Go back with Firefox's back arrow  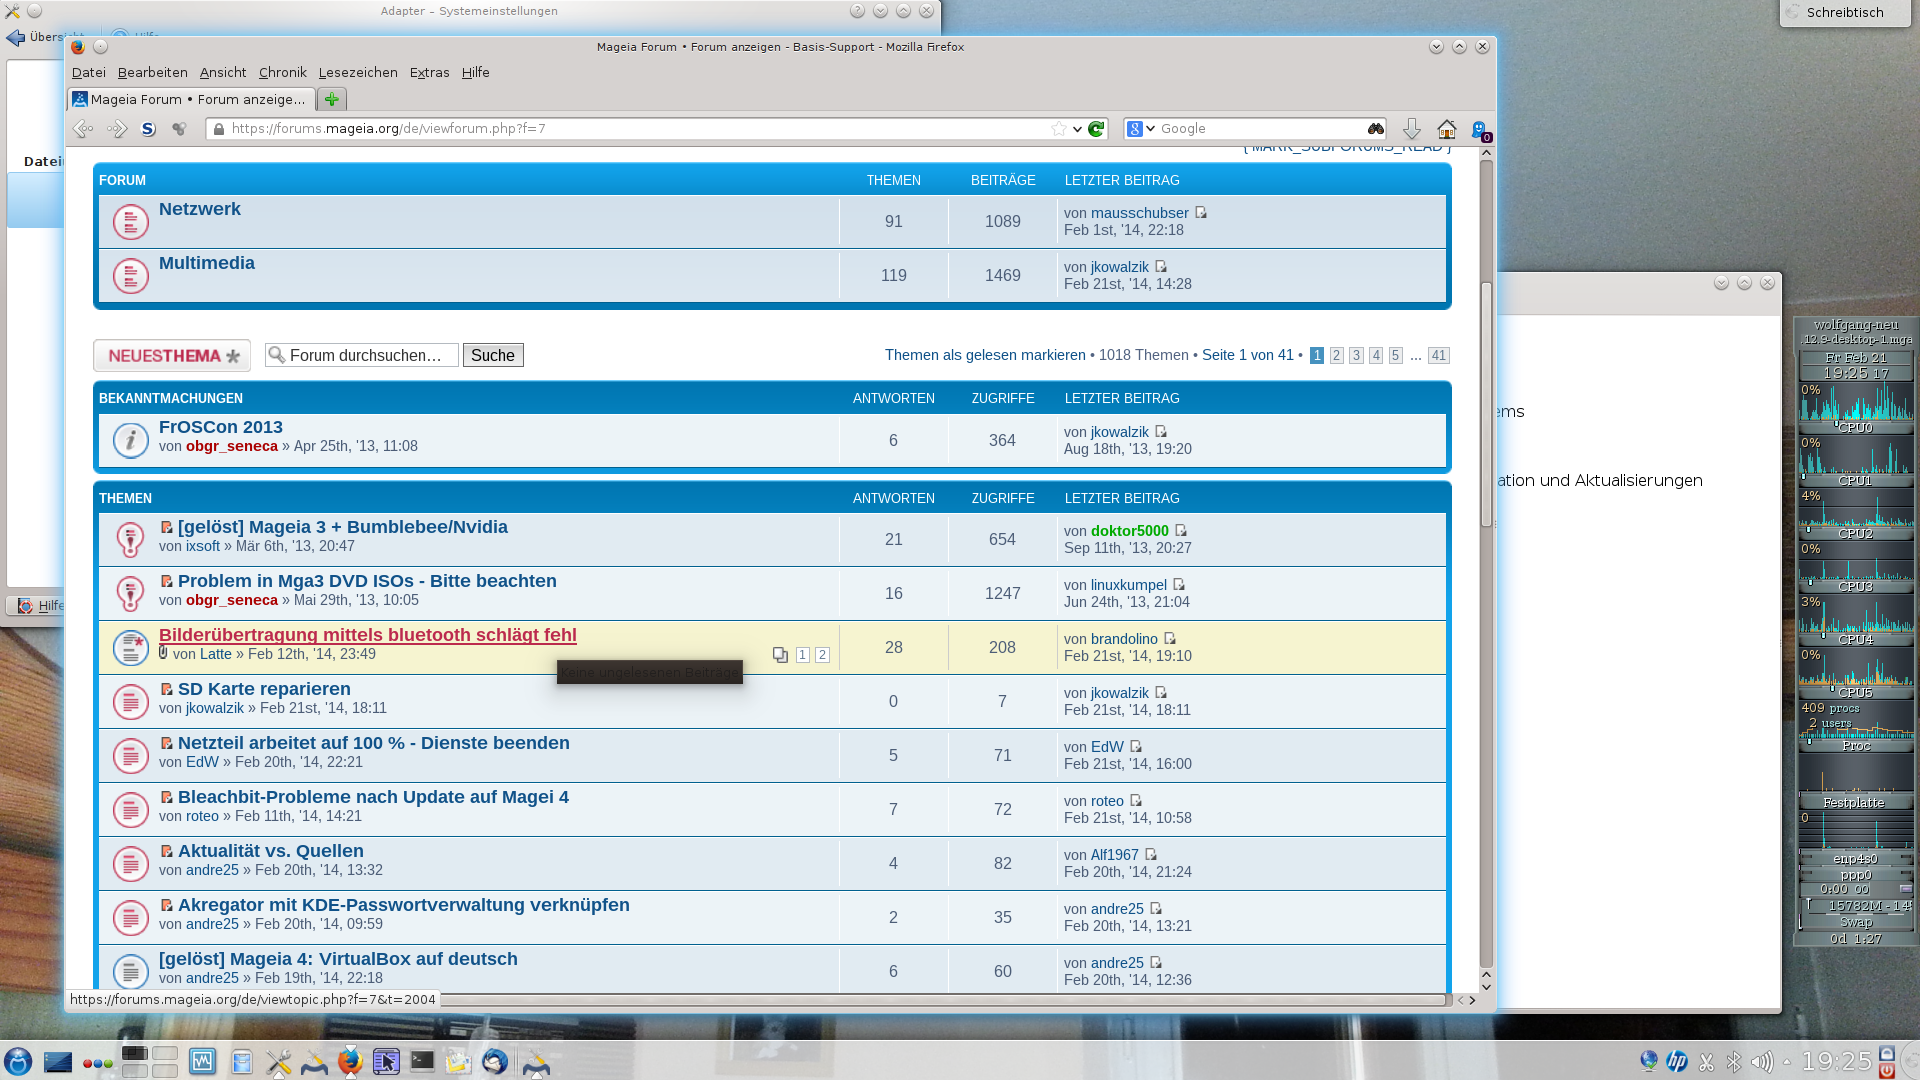click(84, 129)
